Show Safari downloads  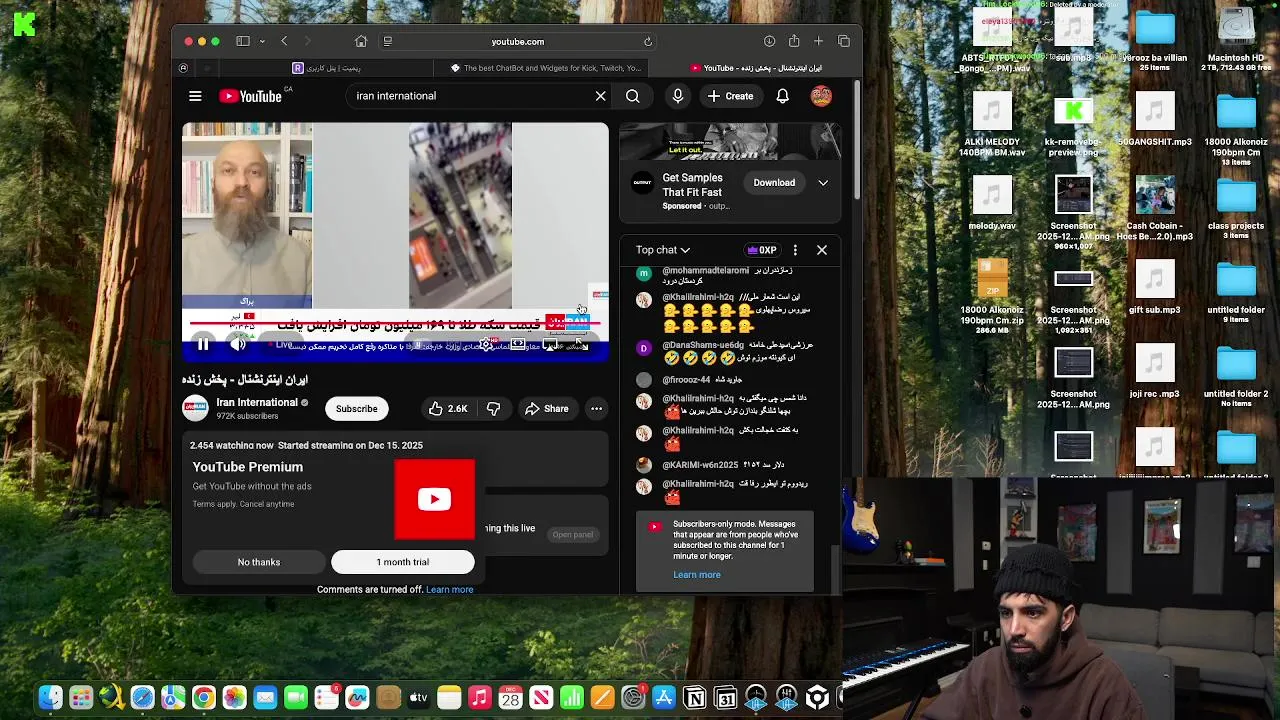(x=769, y=41)
